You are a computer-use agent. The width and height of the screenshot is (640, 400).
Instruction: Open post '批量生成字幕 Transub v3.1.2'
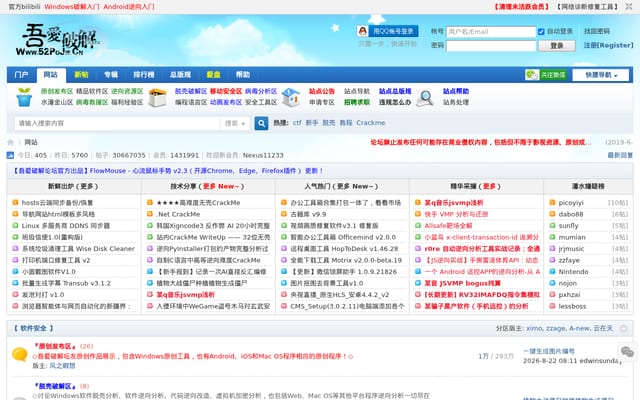click(x=66, y=283)
